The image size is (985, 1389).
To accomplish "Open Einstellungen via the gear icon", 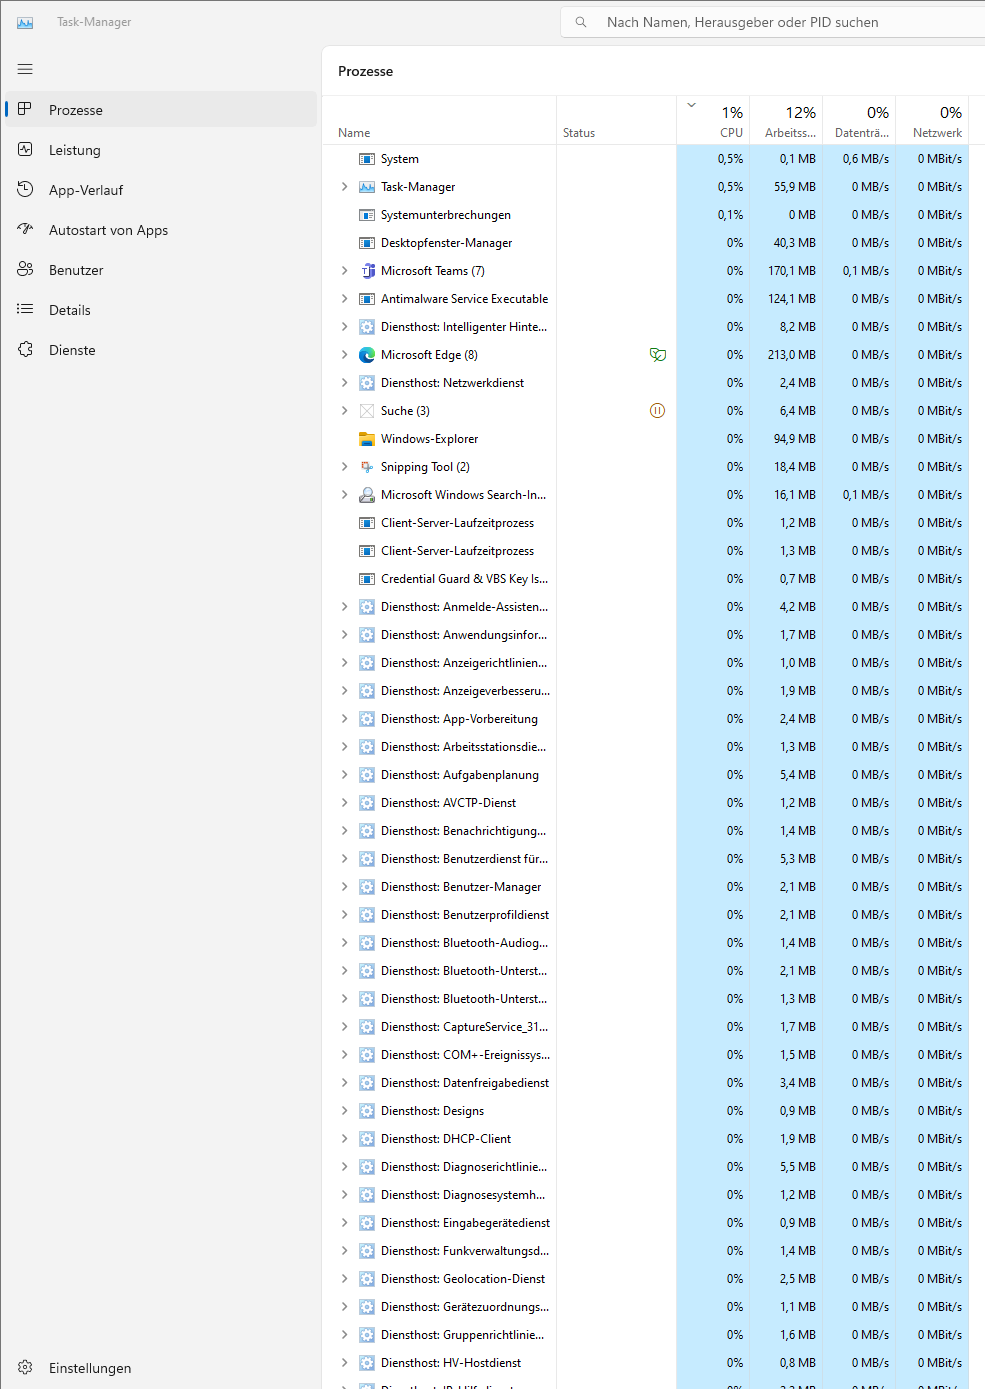I will (x=25, y=1367).
